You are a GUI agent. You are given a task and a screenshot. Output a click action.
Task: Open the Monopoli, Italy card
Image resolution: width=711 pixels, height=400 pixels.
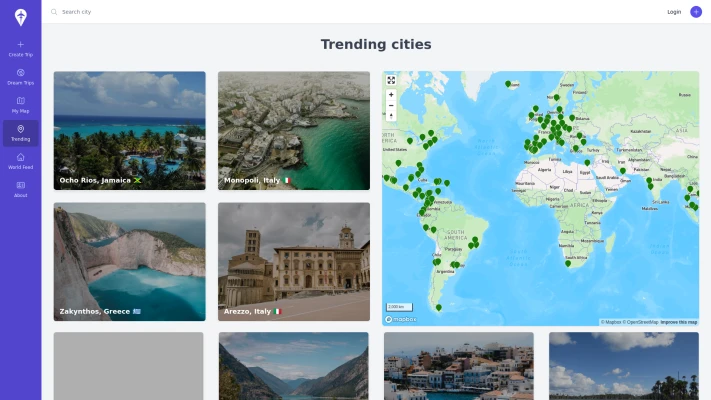coord(294,131)
